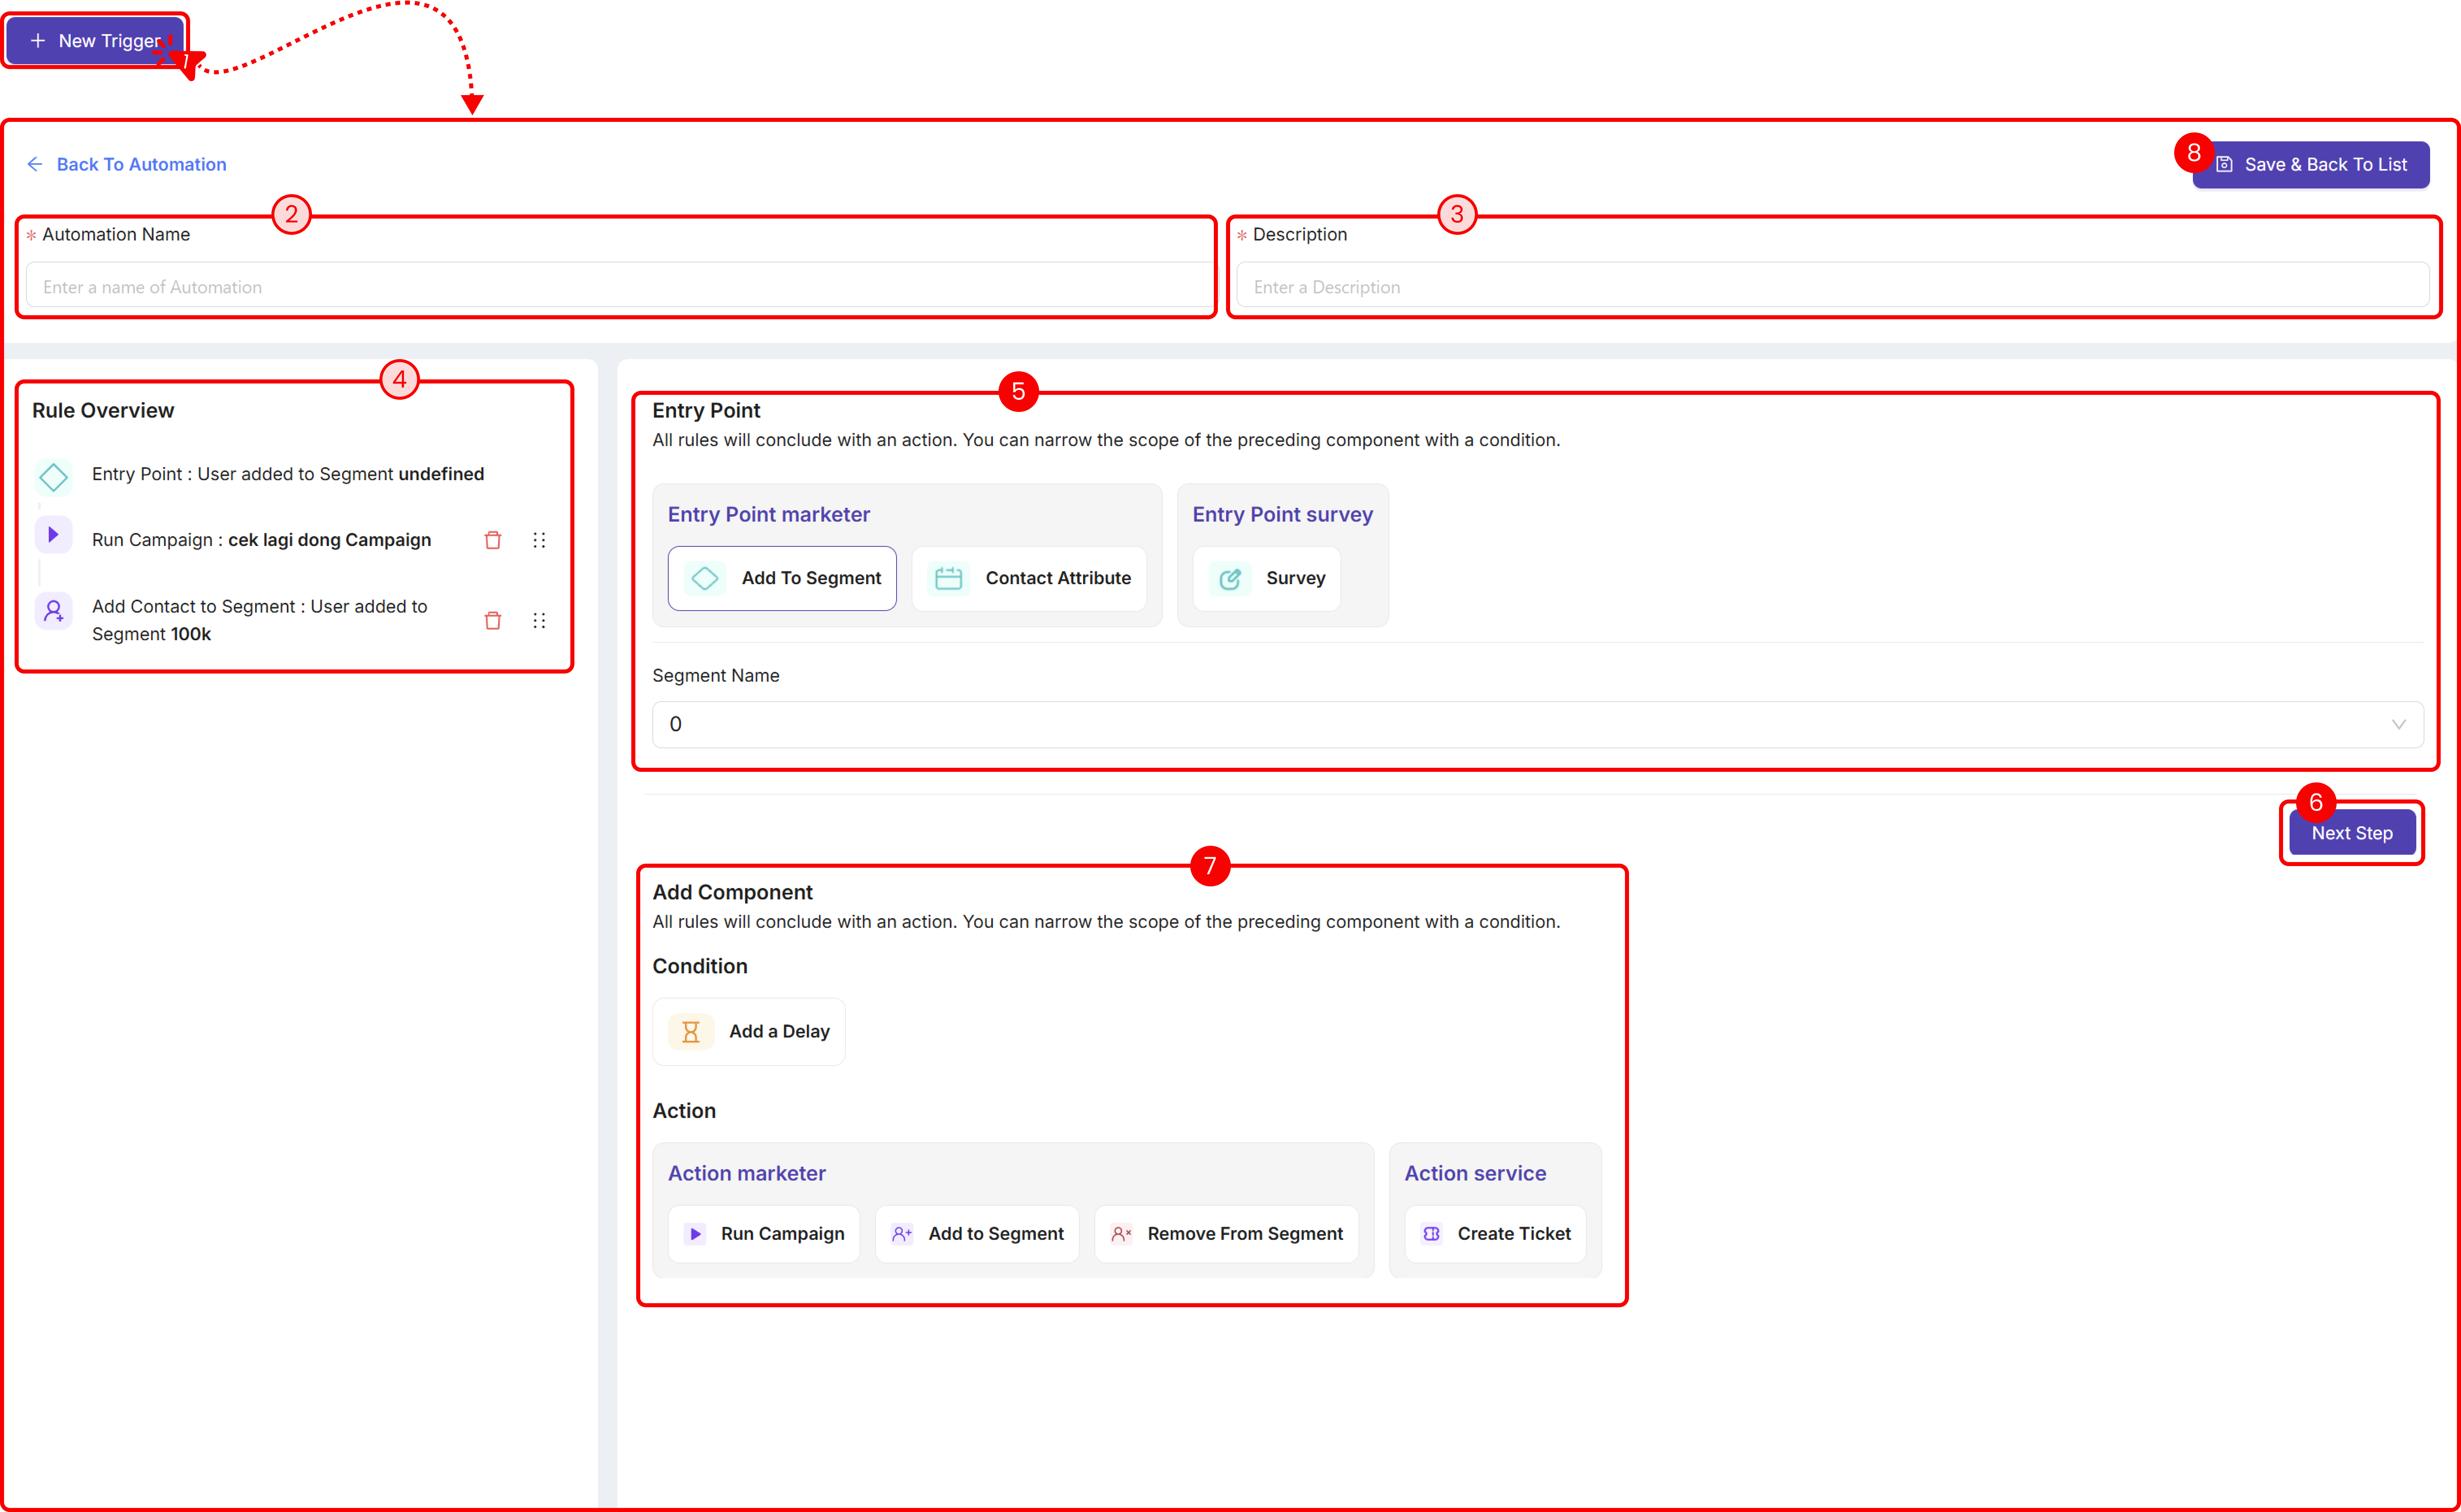Click the hourglass Add a Delay icon
2461x1512 pixels.
[690, 1031]
